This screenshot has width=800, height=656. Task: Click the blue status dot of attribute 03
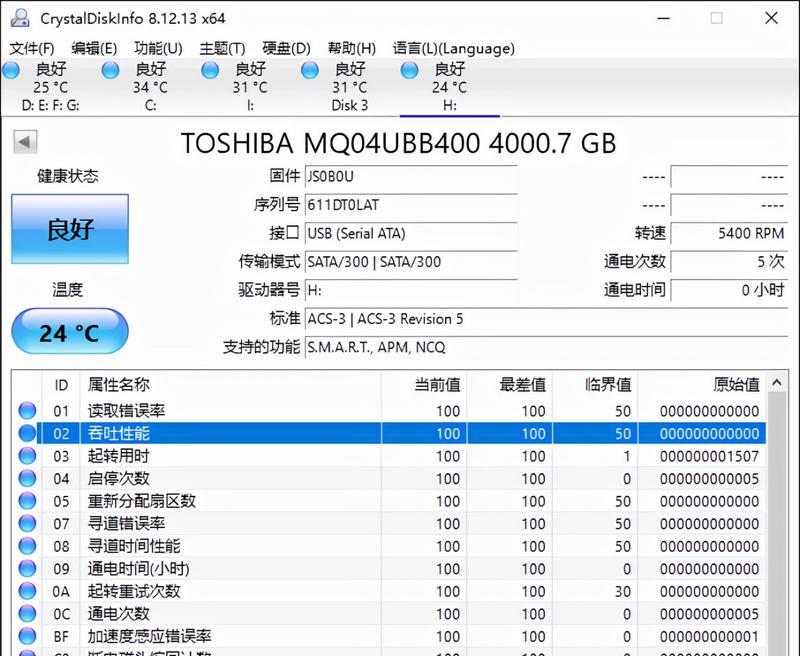point(28,456)
